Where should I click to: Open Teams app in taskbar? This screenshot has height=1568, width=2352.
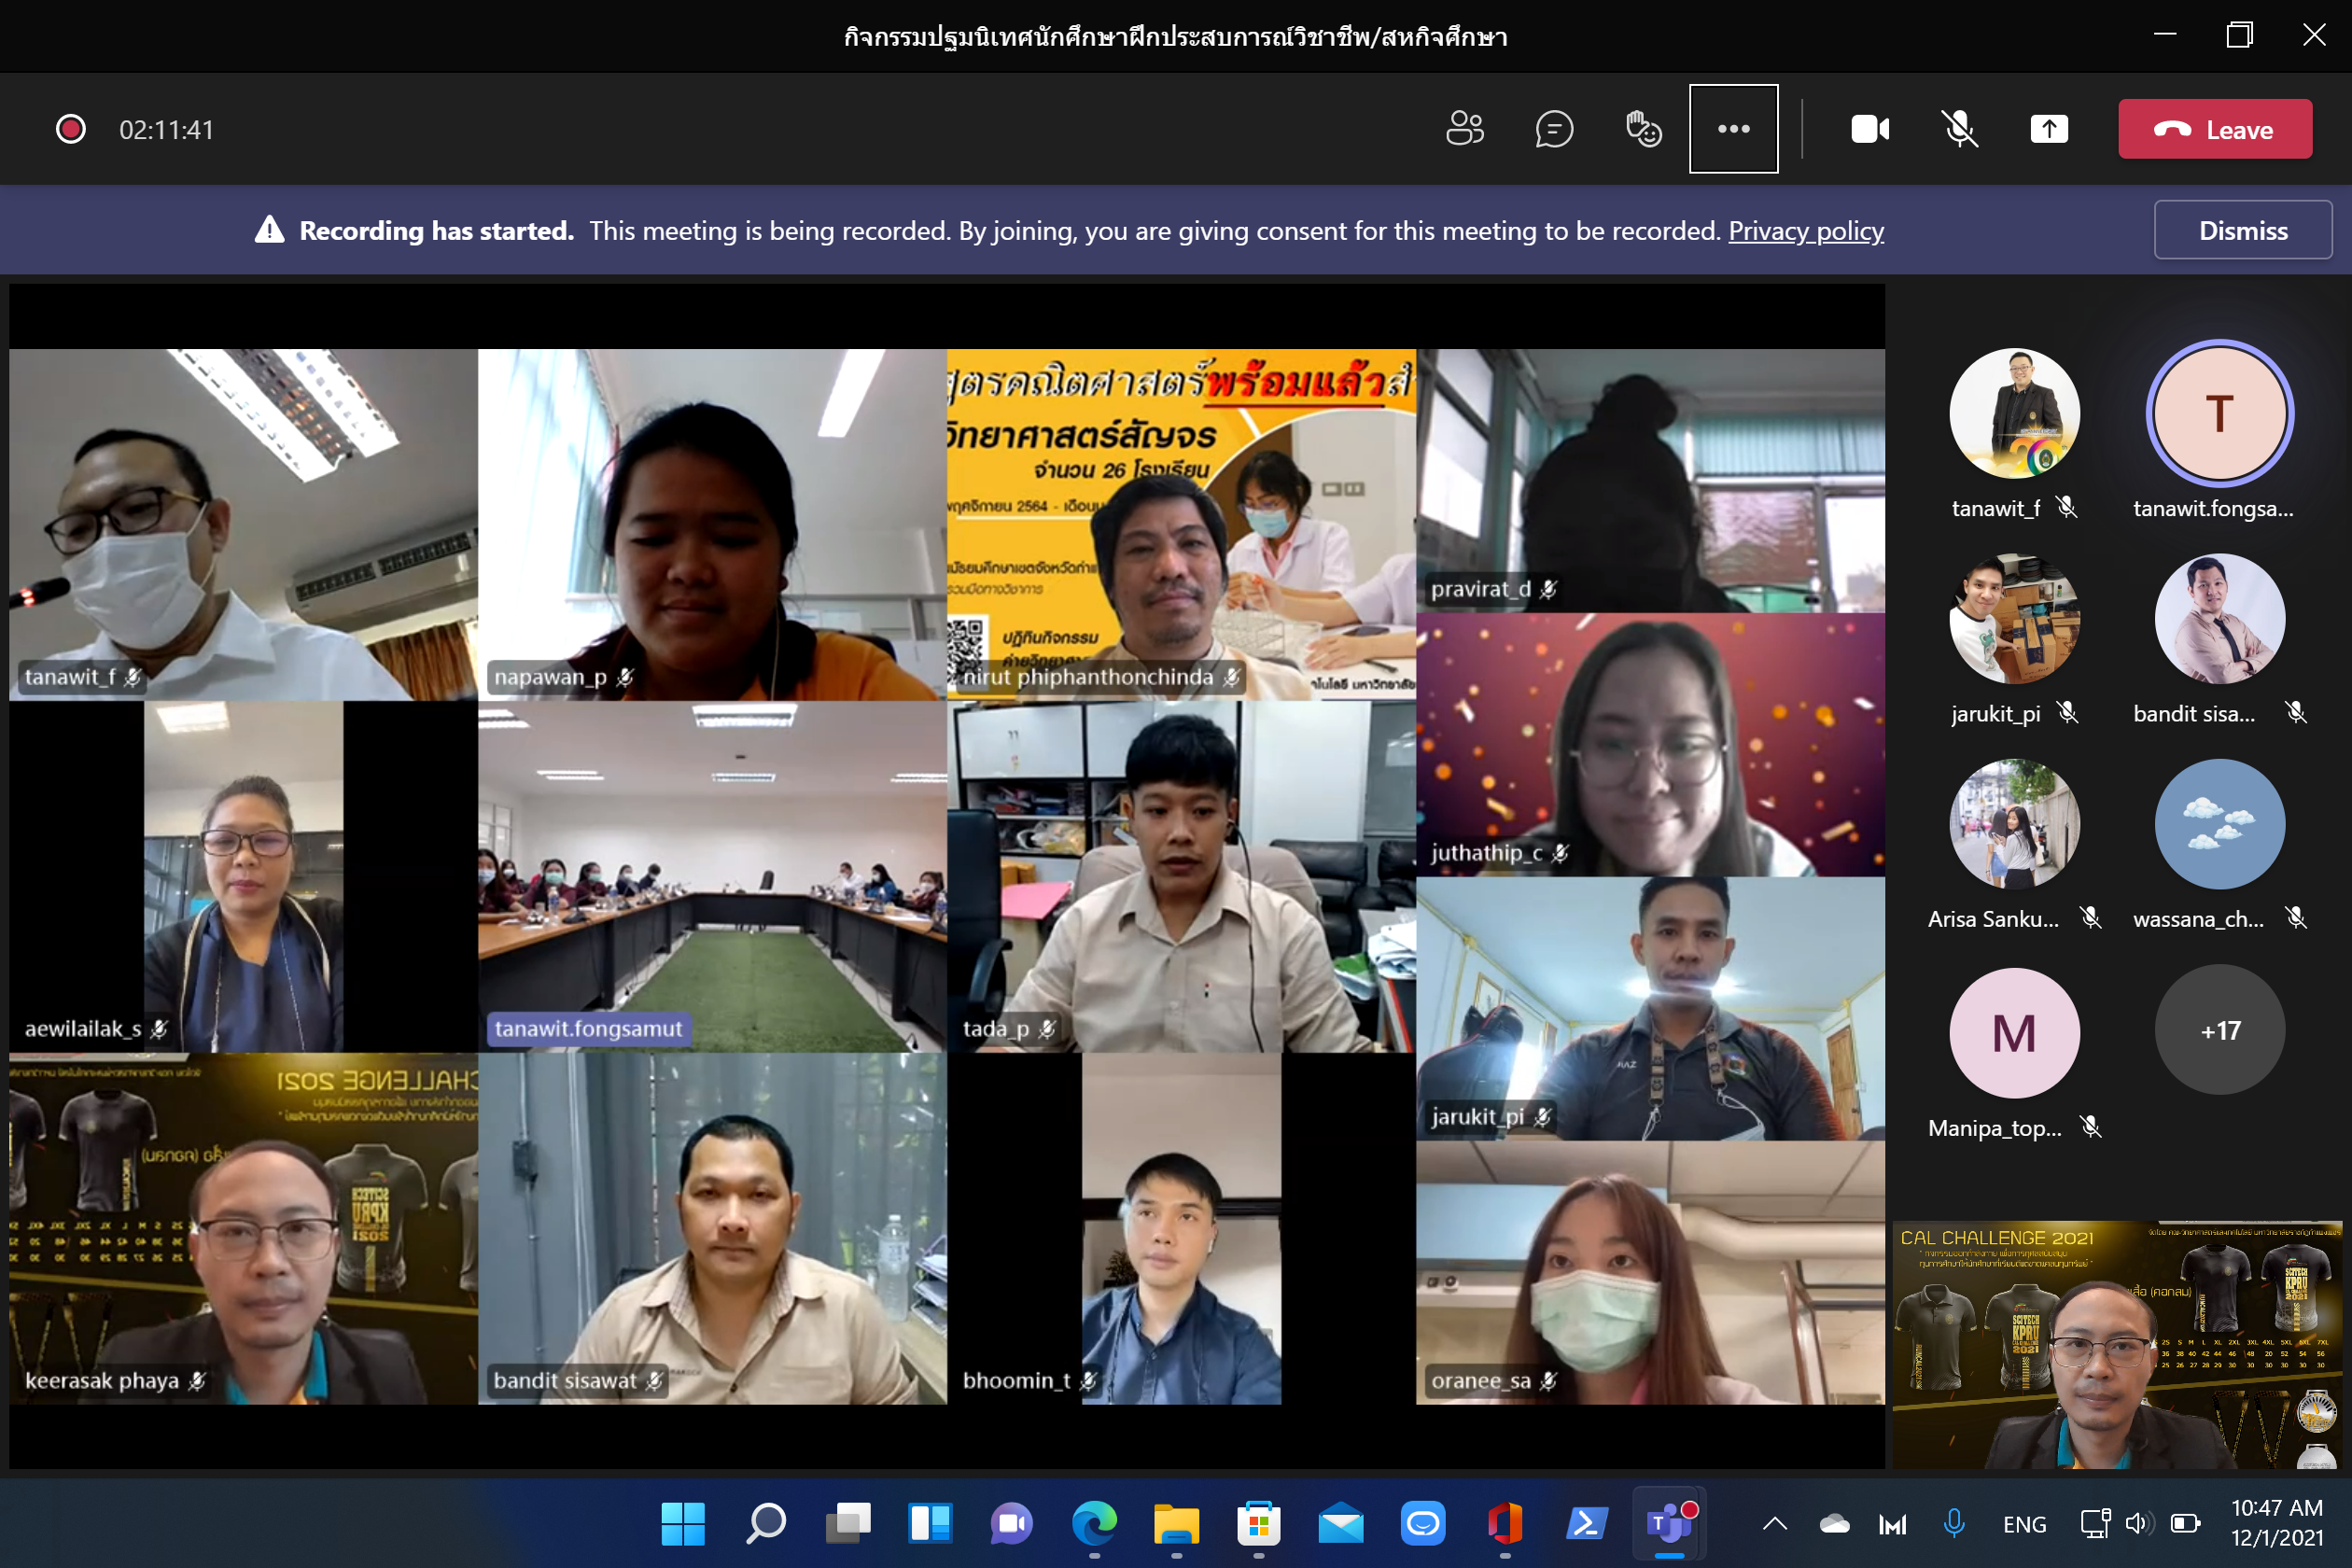[1668, 1523]
